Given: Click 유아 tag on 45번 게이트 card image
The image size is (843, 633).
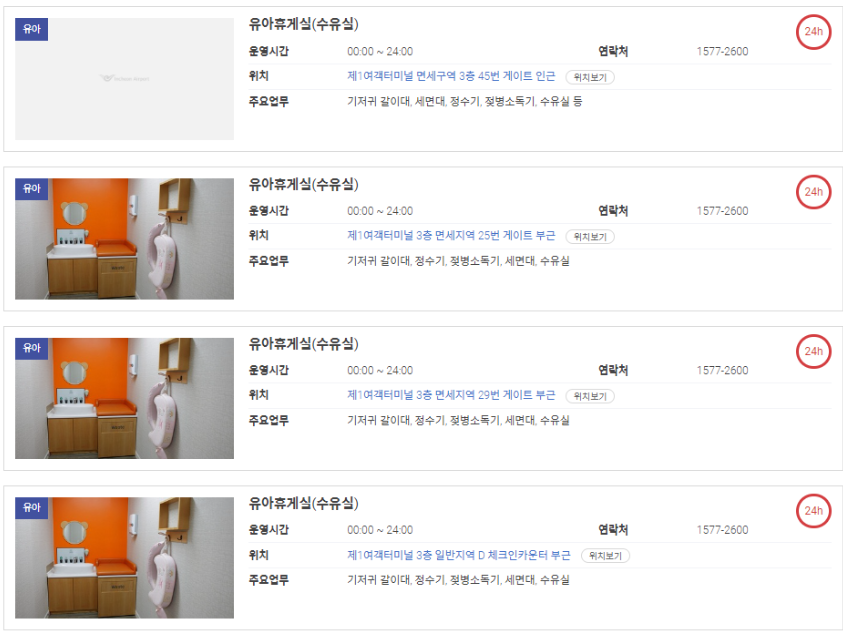Looking at the screenshot, I should [x=31, y=30].
